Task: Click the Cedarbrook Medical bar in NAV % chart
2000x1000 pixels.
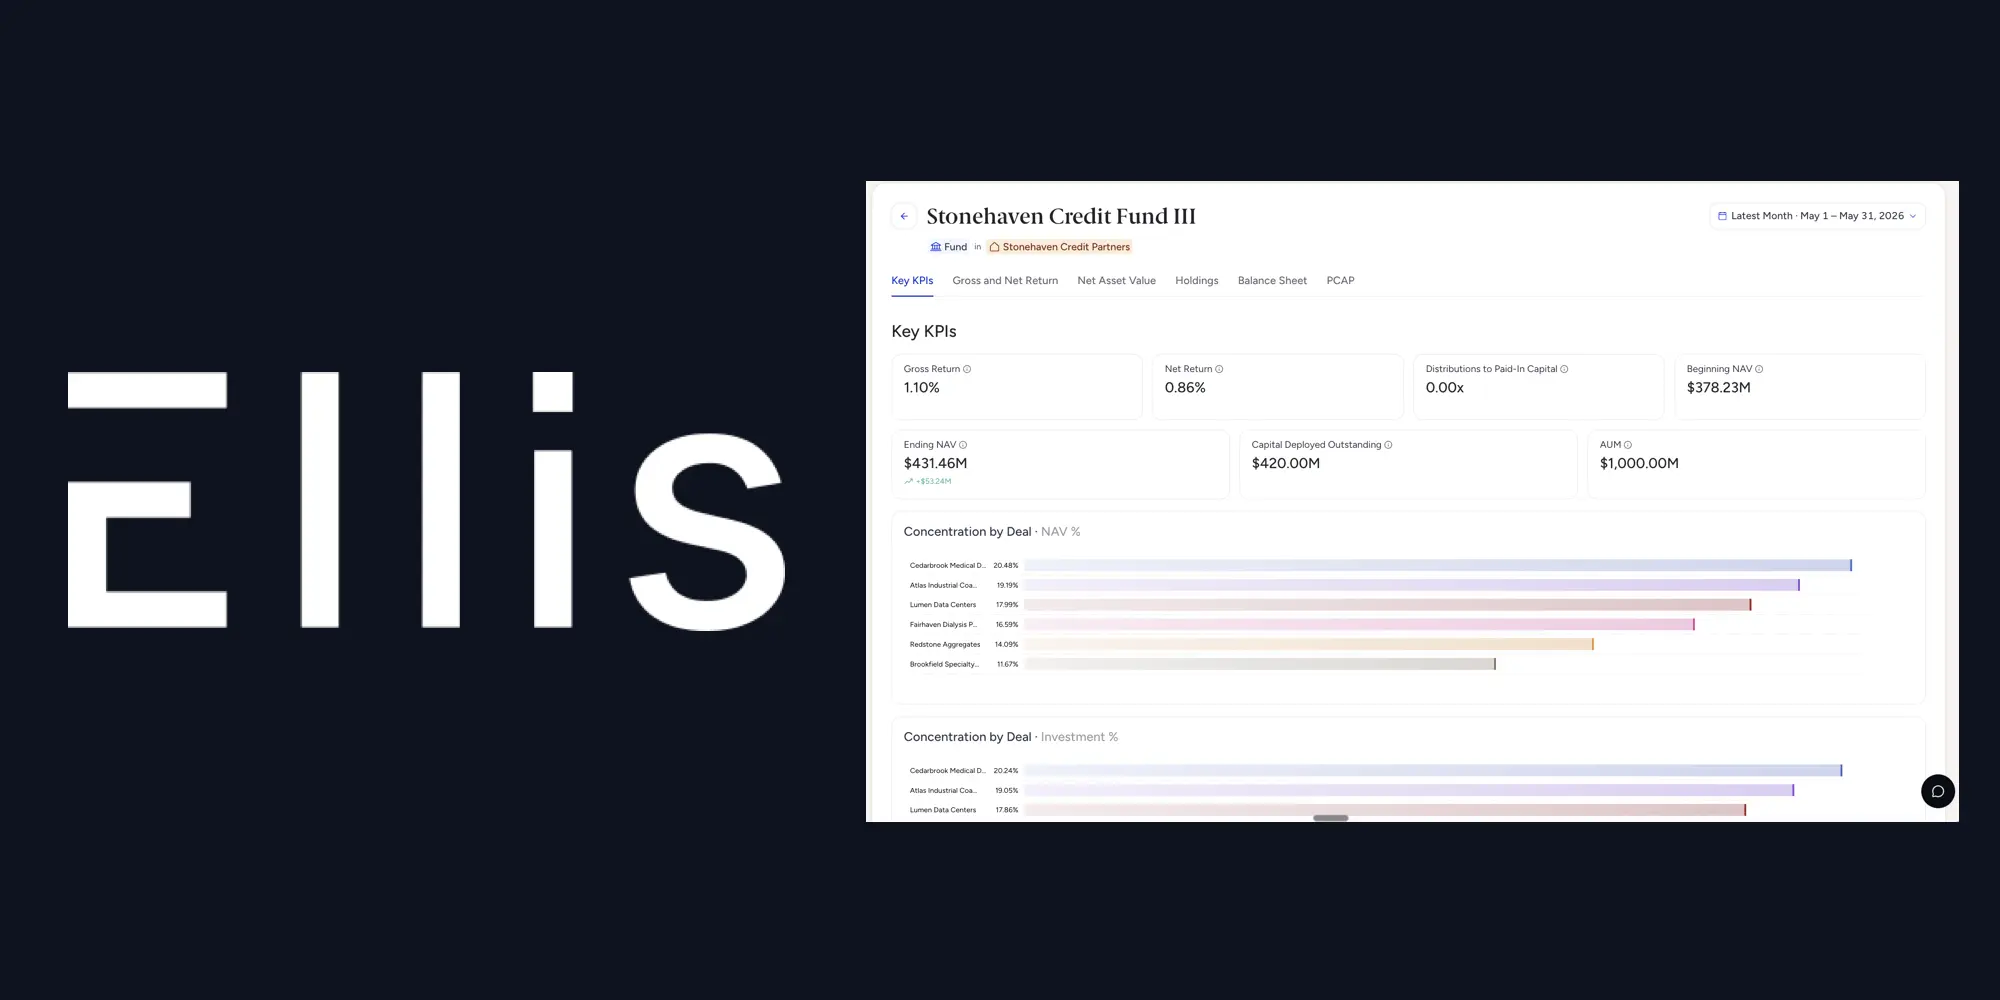Action: tap(1438, 565)
